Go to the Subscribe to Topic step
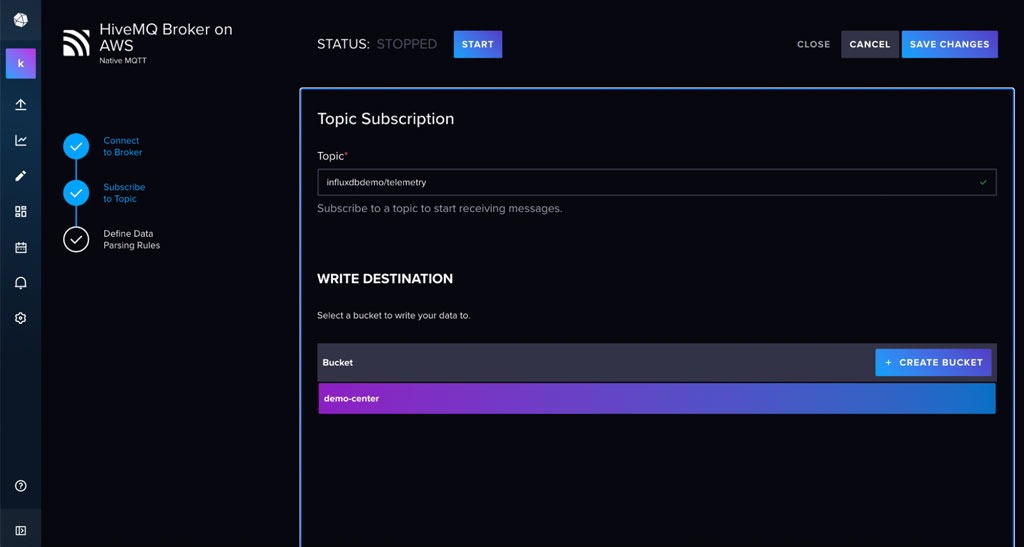Viewport: 1024px width, 547px height. (x=124, y=193)
